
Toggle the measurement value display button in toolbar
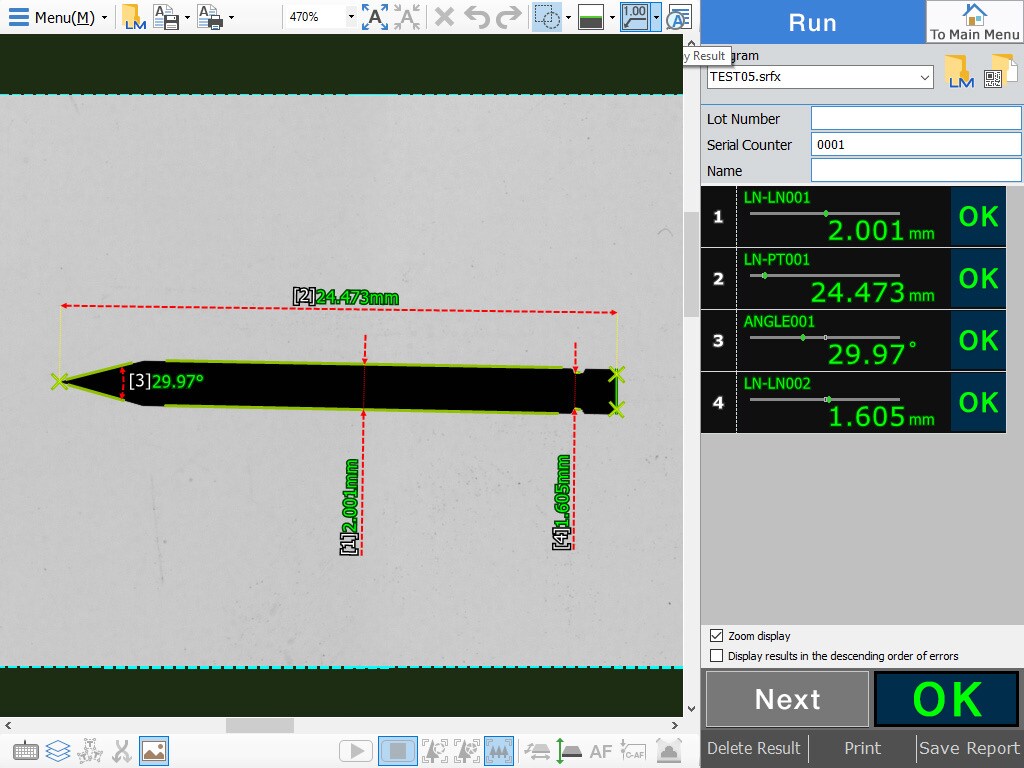pyautogui.click(x=634, y=17)
